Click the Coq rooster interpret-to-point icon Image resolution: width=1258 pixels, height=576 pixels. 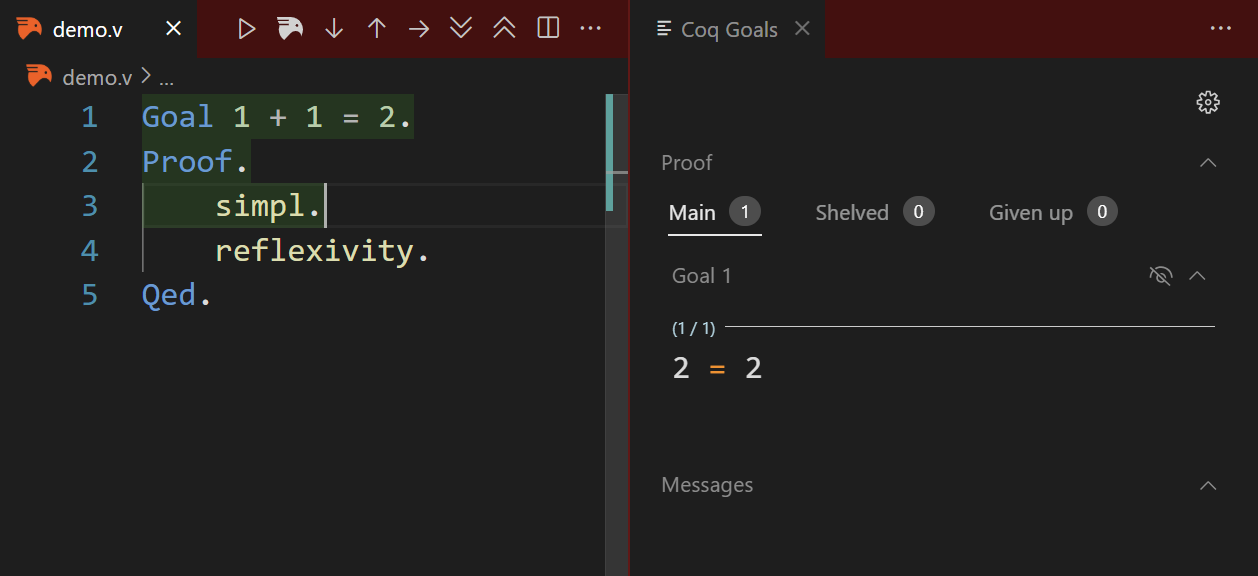pos(290,29)
